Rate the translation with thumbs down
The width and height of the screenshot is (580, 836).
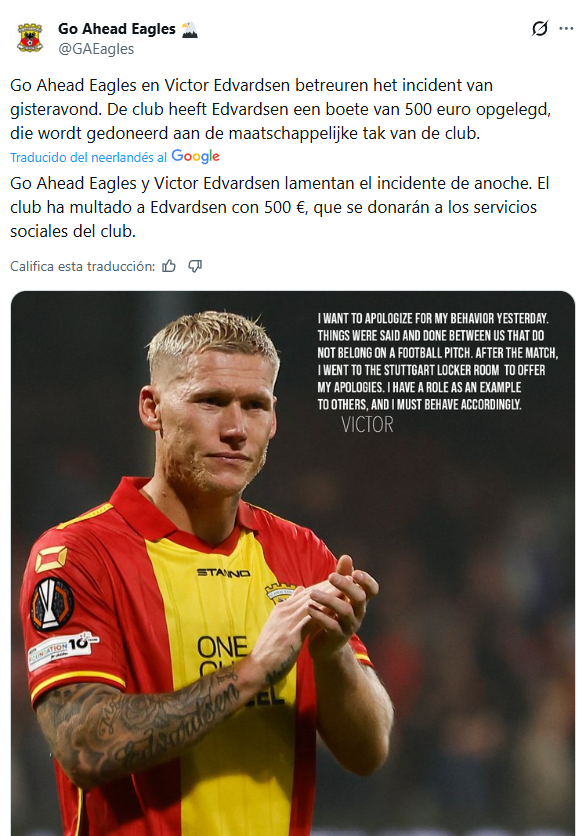(x=195, y=266)
